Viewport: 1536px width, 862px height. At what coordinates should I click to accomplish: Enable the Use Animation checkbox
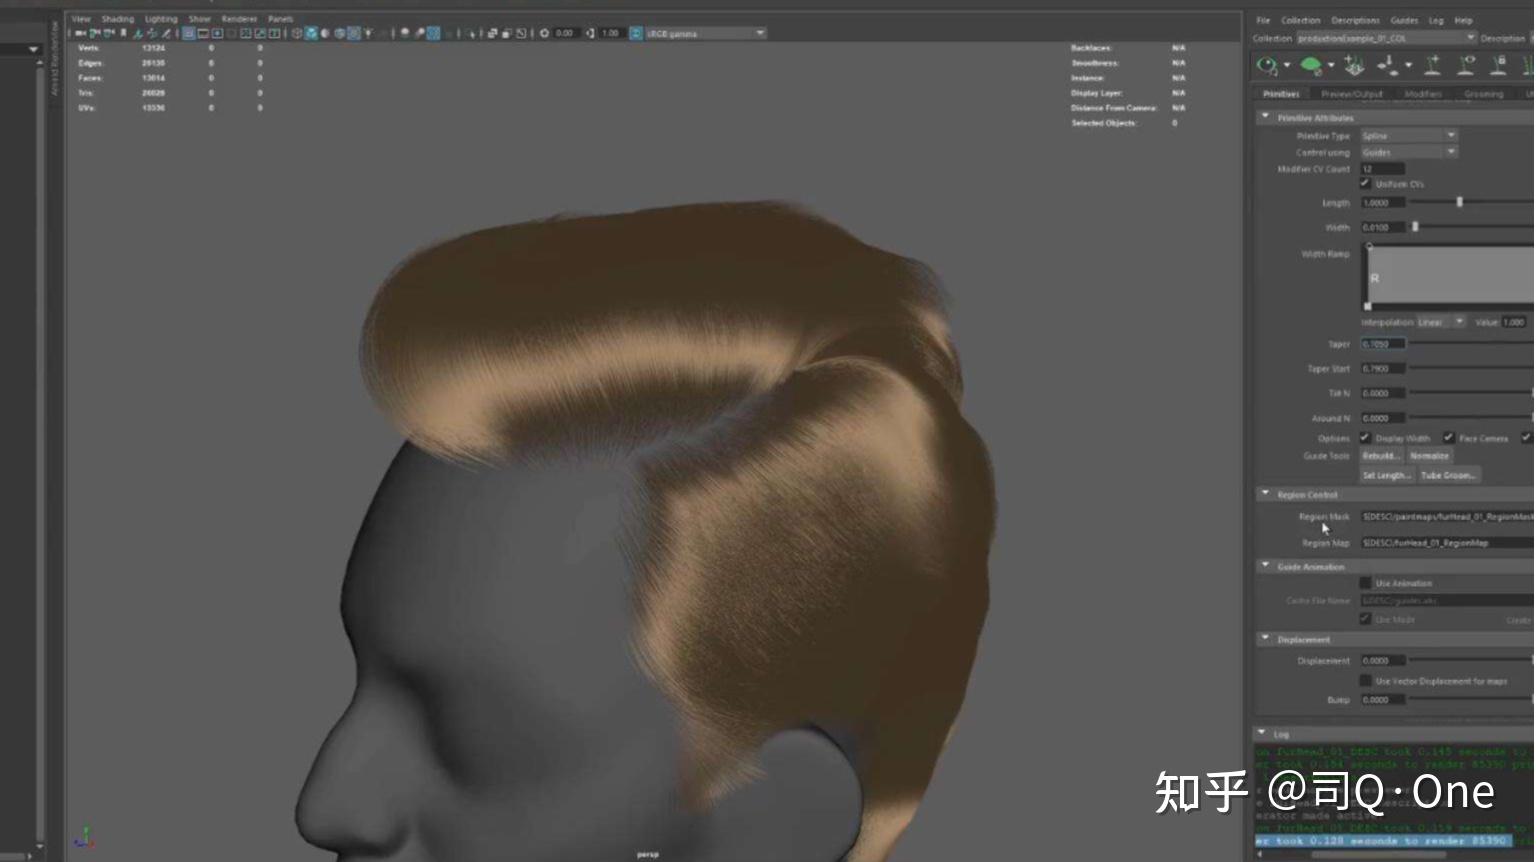[1365, 583]
